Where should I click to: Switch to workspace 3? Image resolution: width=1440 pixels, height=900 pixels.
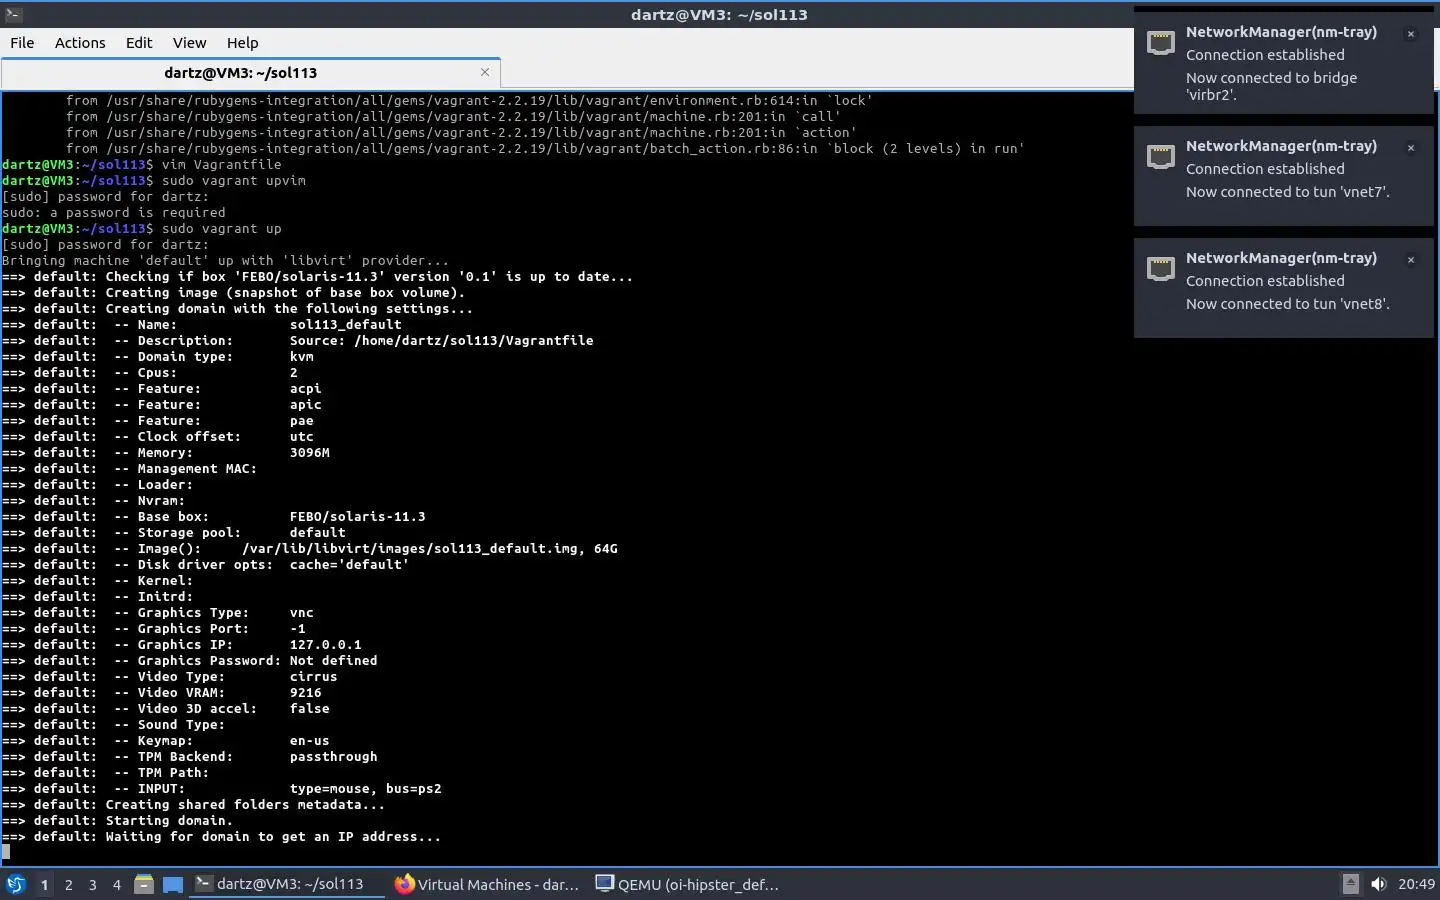coord(92,885)
